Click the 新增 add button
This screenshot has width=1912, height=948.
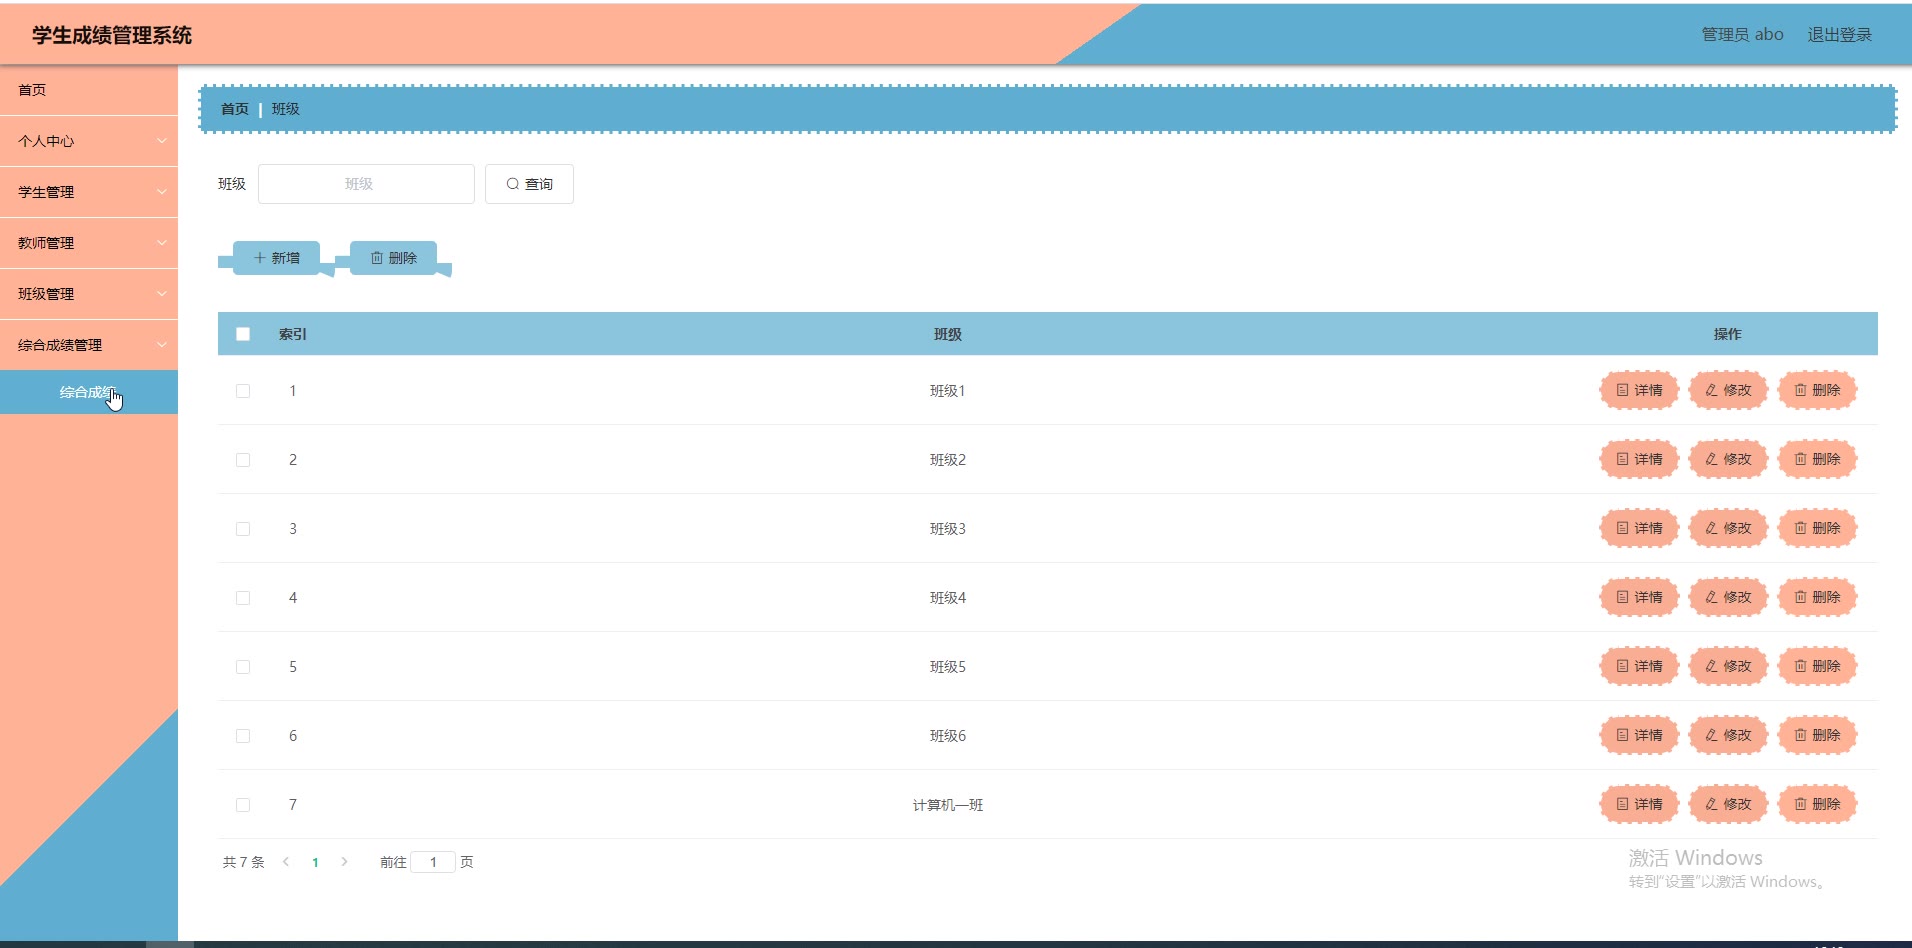pyautogui.click(x=276, y=258)
